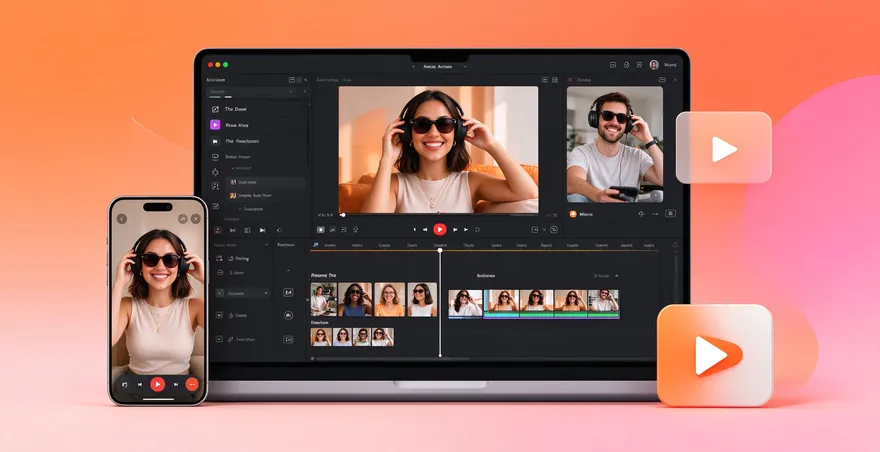Viewport: 880px width, 452px height.
Task: Click the list icon beside the user avatar
Action: [640, 65]
